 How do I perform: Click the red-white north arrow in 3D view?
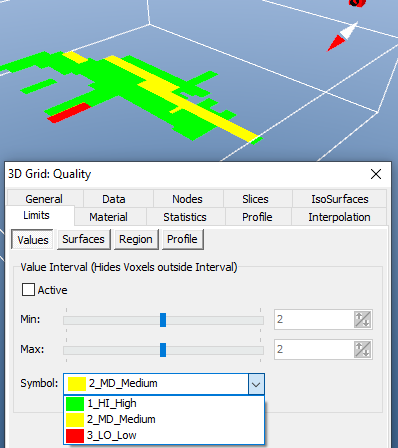[342, 36]
